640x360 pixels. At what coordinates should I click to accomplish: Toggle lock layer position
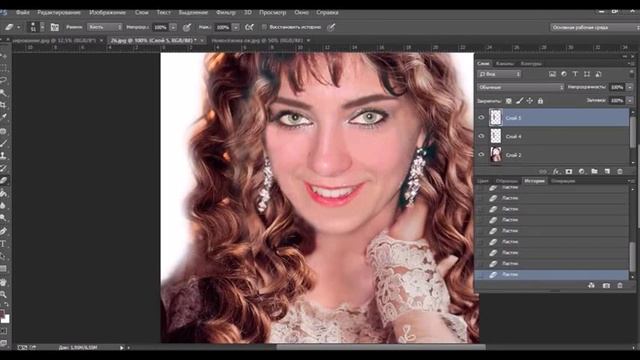click(530, 100)
